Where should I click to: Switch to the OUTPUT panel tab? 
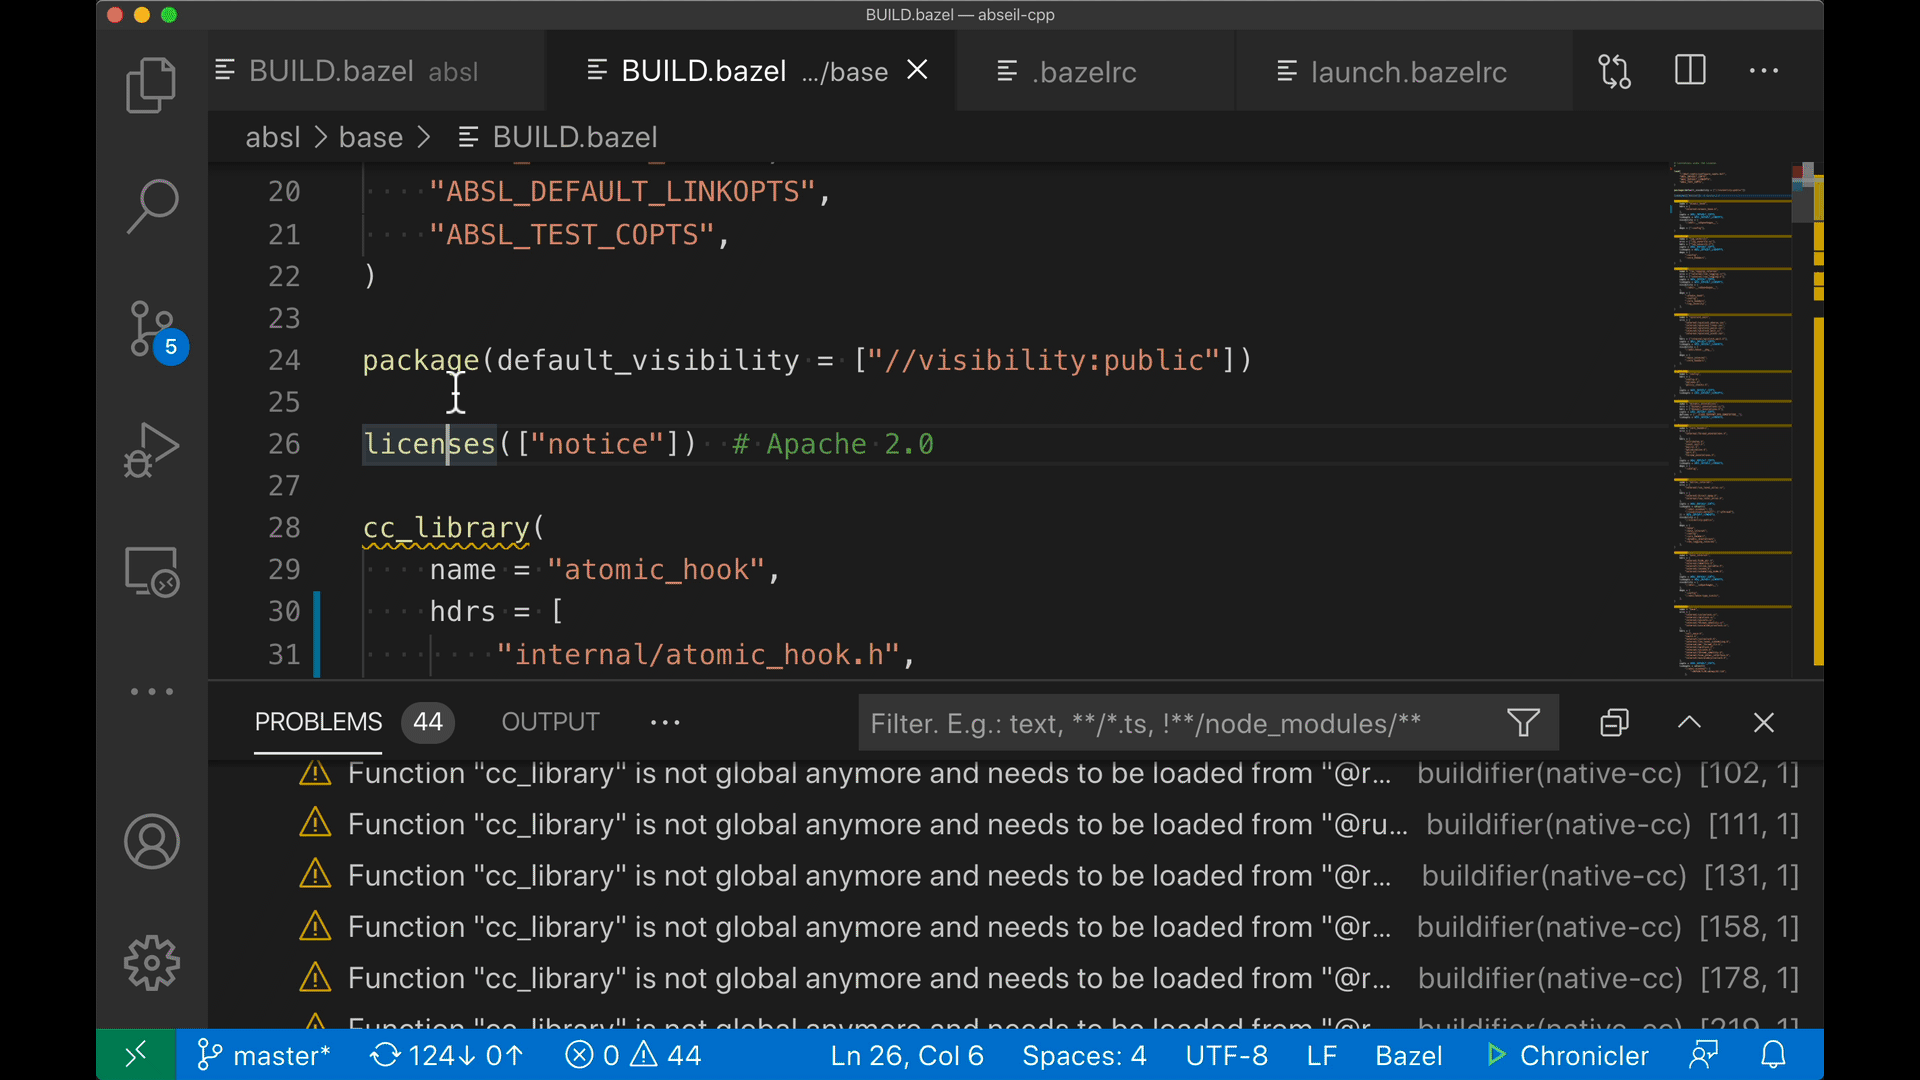(x=550, y=722)
